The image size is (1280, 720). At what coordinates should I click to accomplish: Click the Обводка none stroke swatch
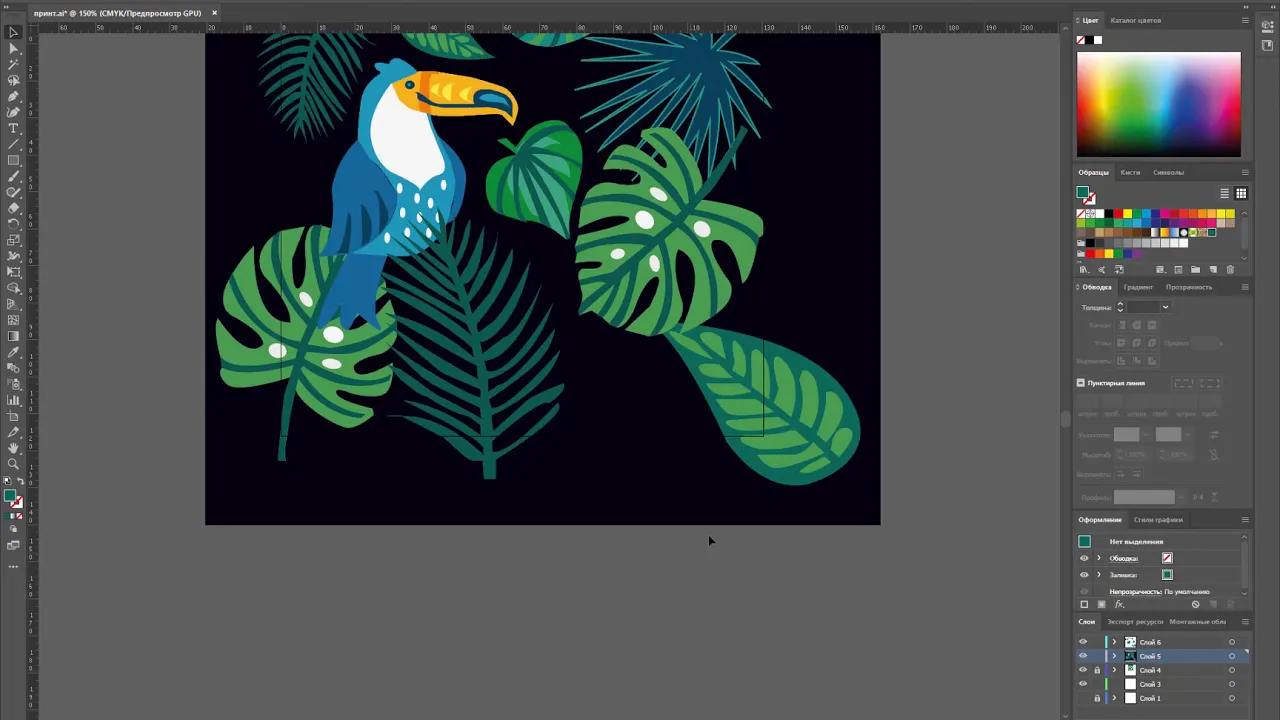(1167, 558)
